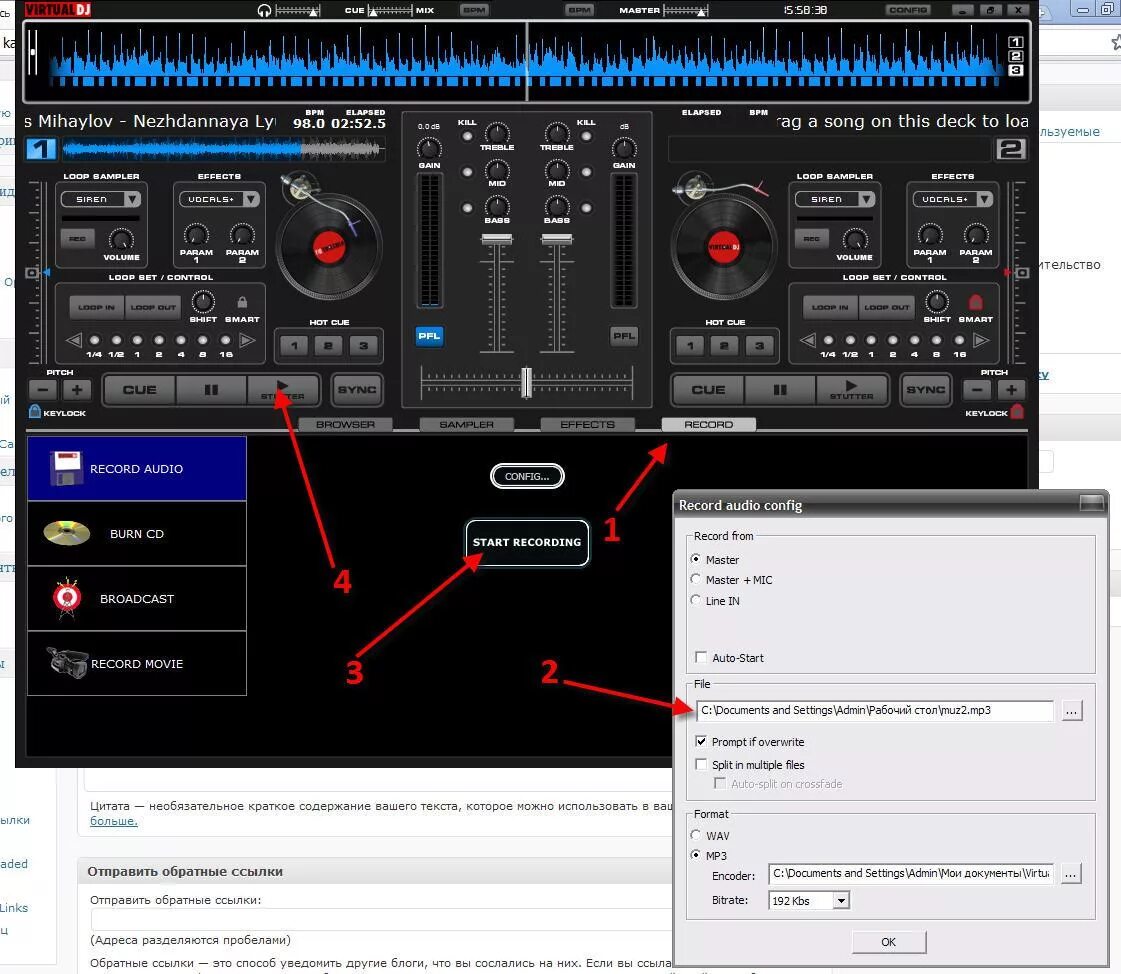Toggle right deck keylock padlock icon
The height and width of the screenshot is (974, 1121).
point(1017,411)
